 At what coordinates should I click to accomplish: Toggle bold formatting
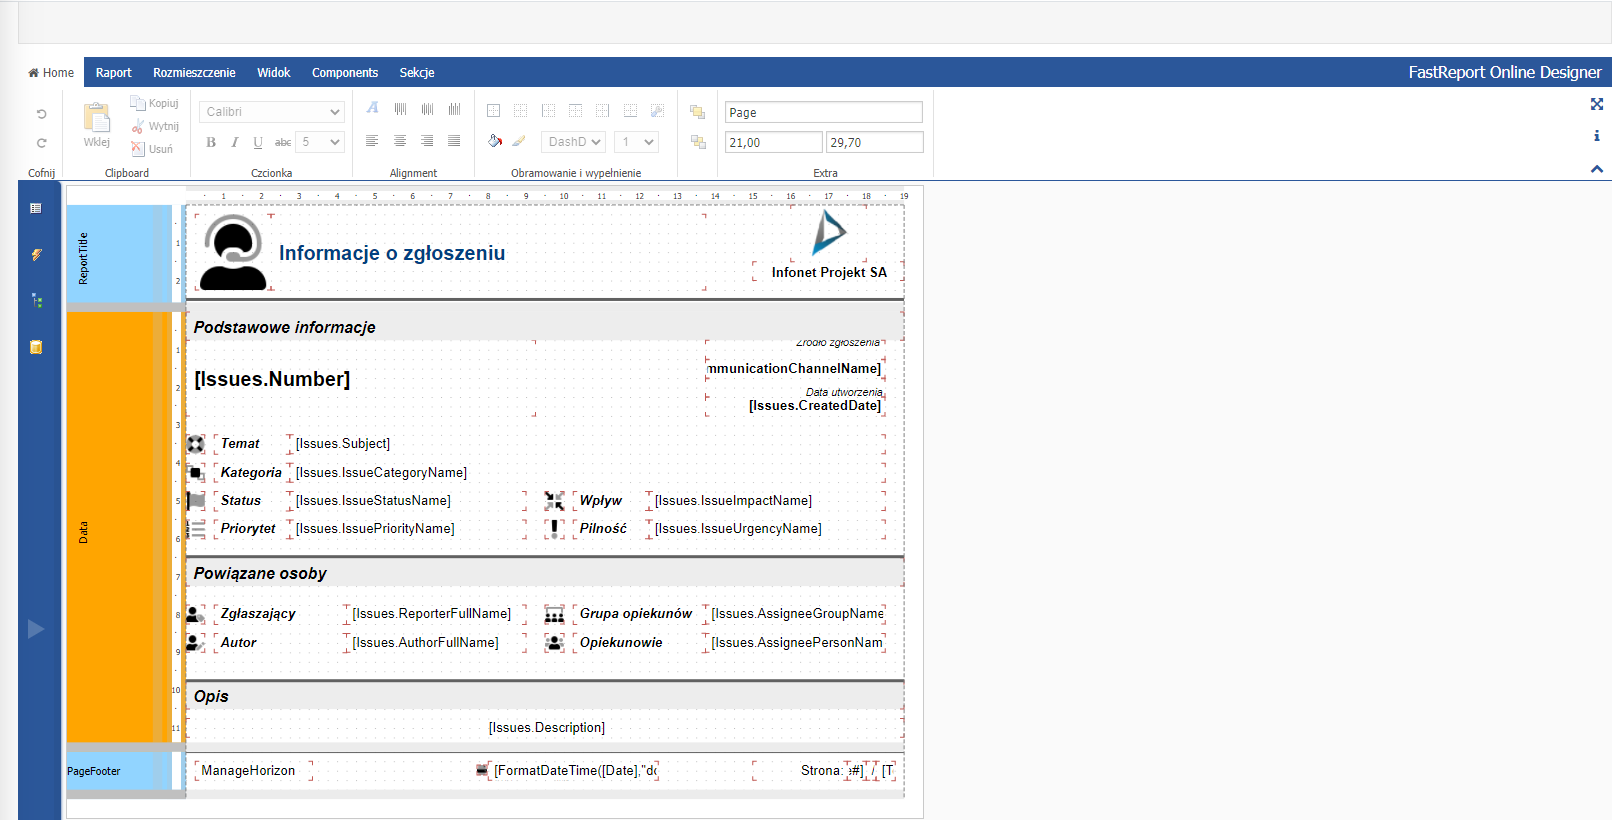point(211,142)
